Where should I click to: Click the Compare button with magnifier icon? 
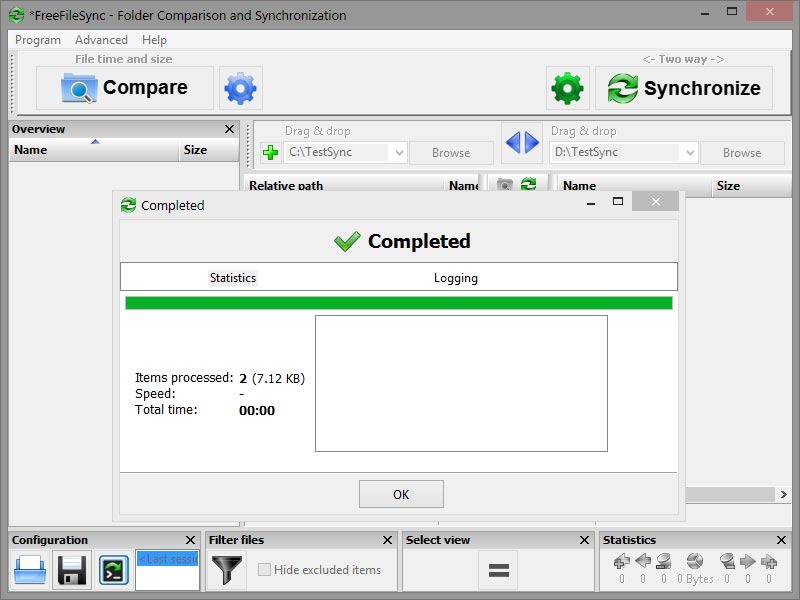[125, 88]
